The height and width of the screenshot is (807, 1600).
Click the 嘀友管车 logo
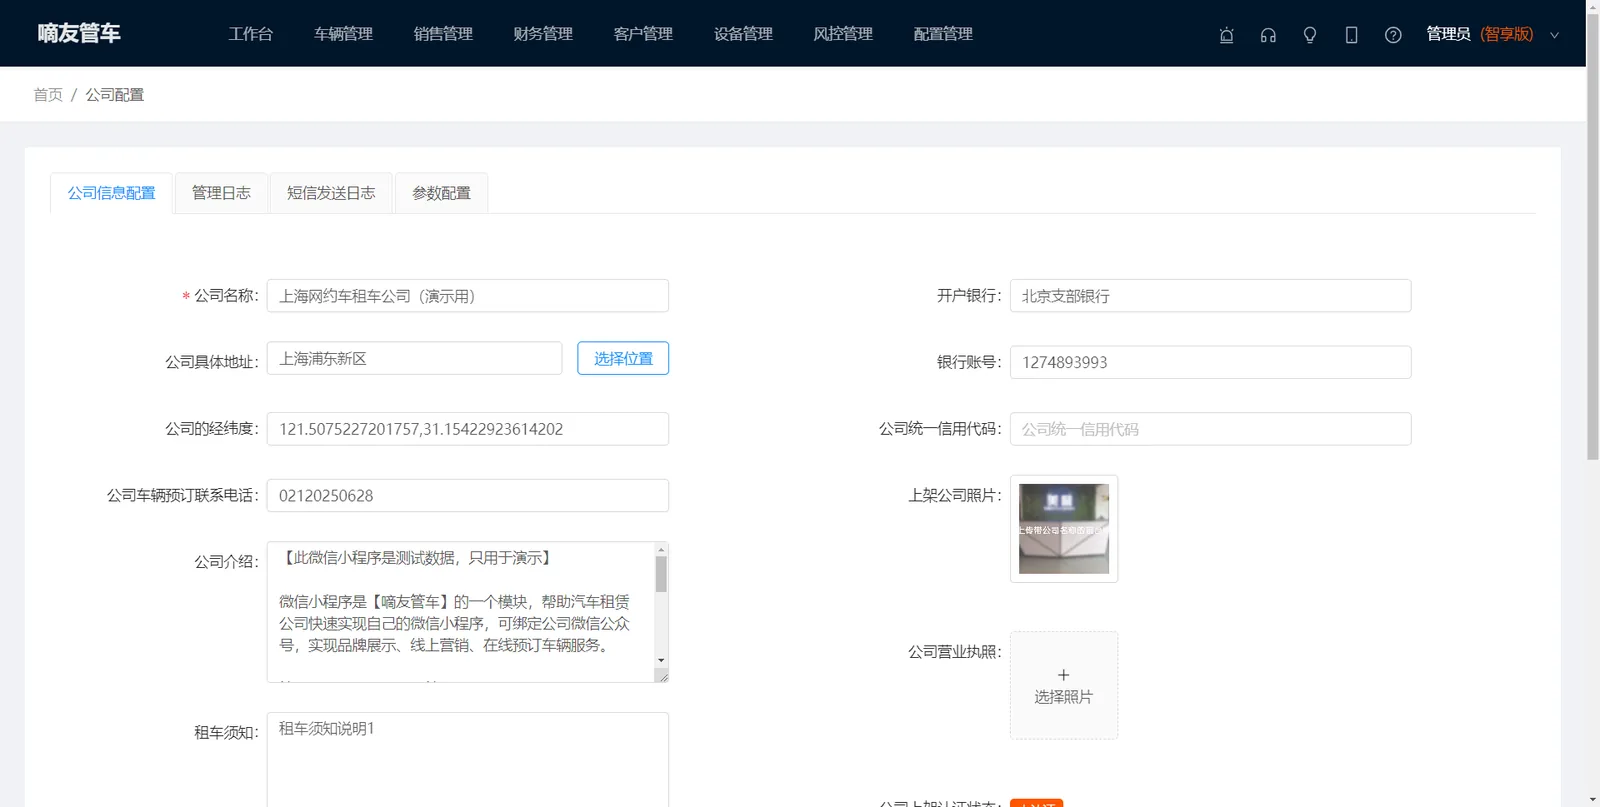(x=79, y=33)
